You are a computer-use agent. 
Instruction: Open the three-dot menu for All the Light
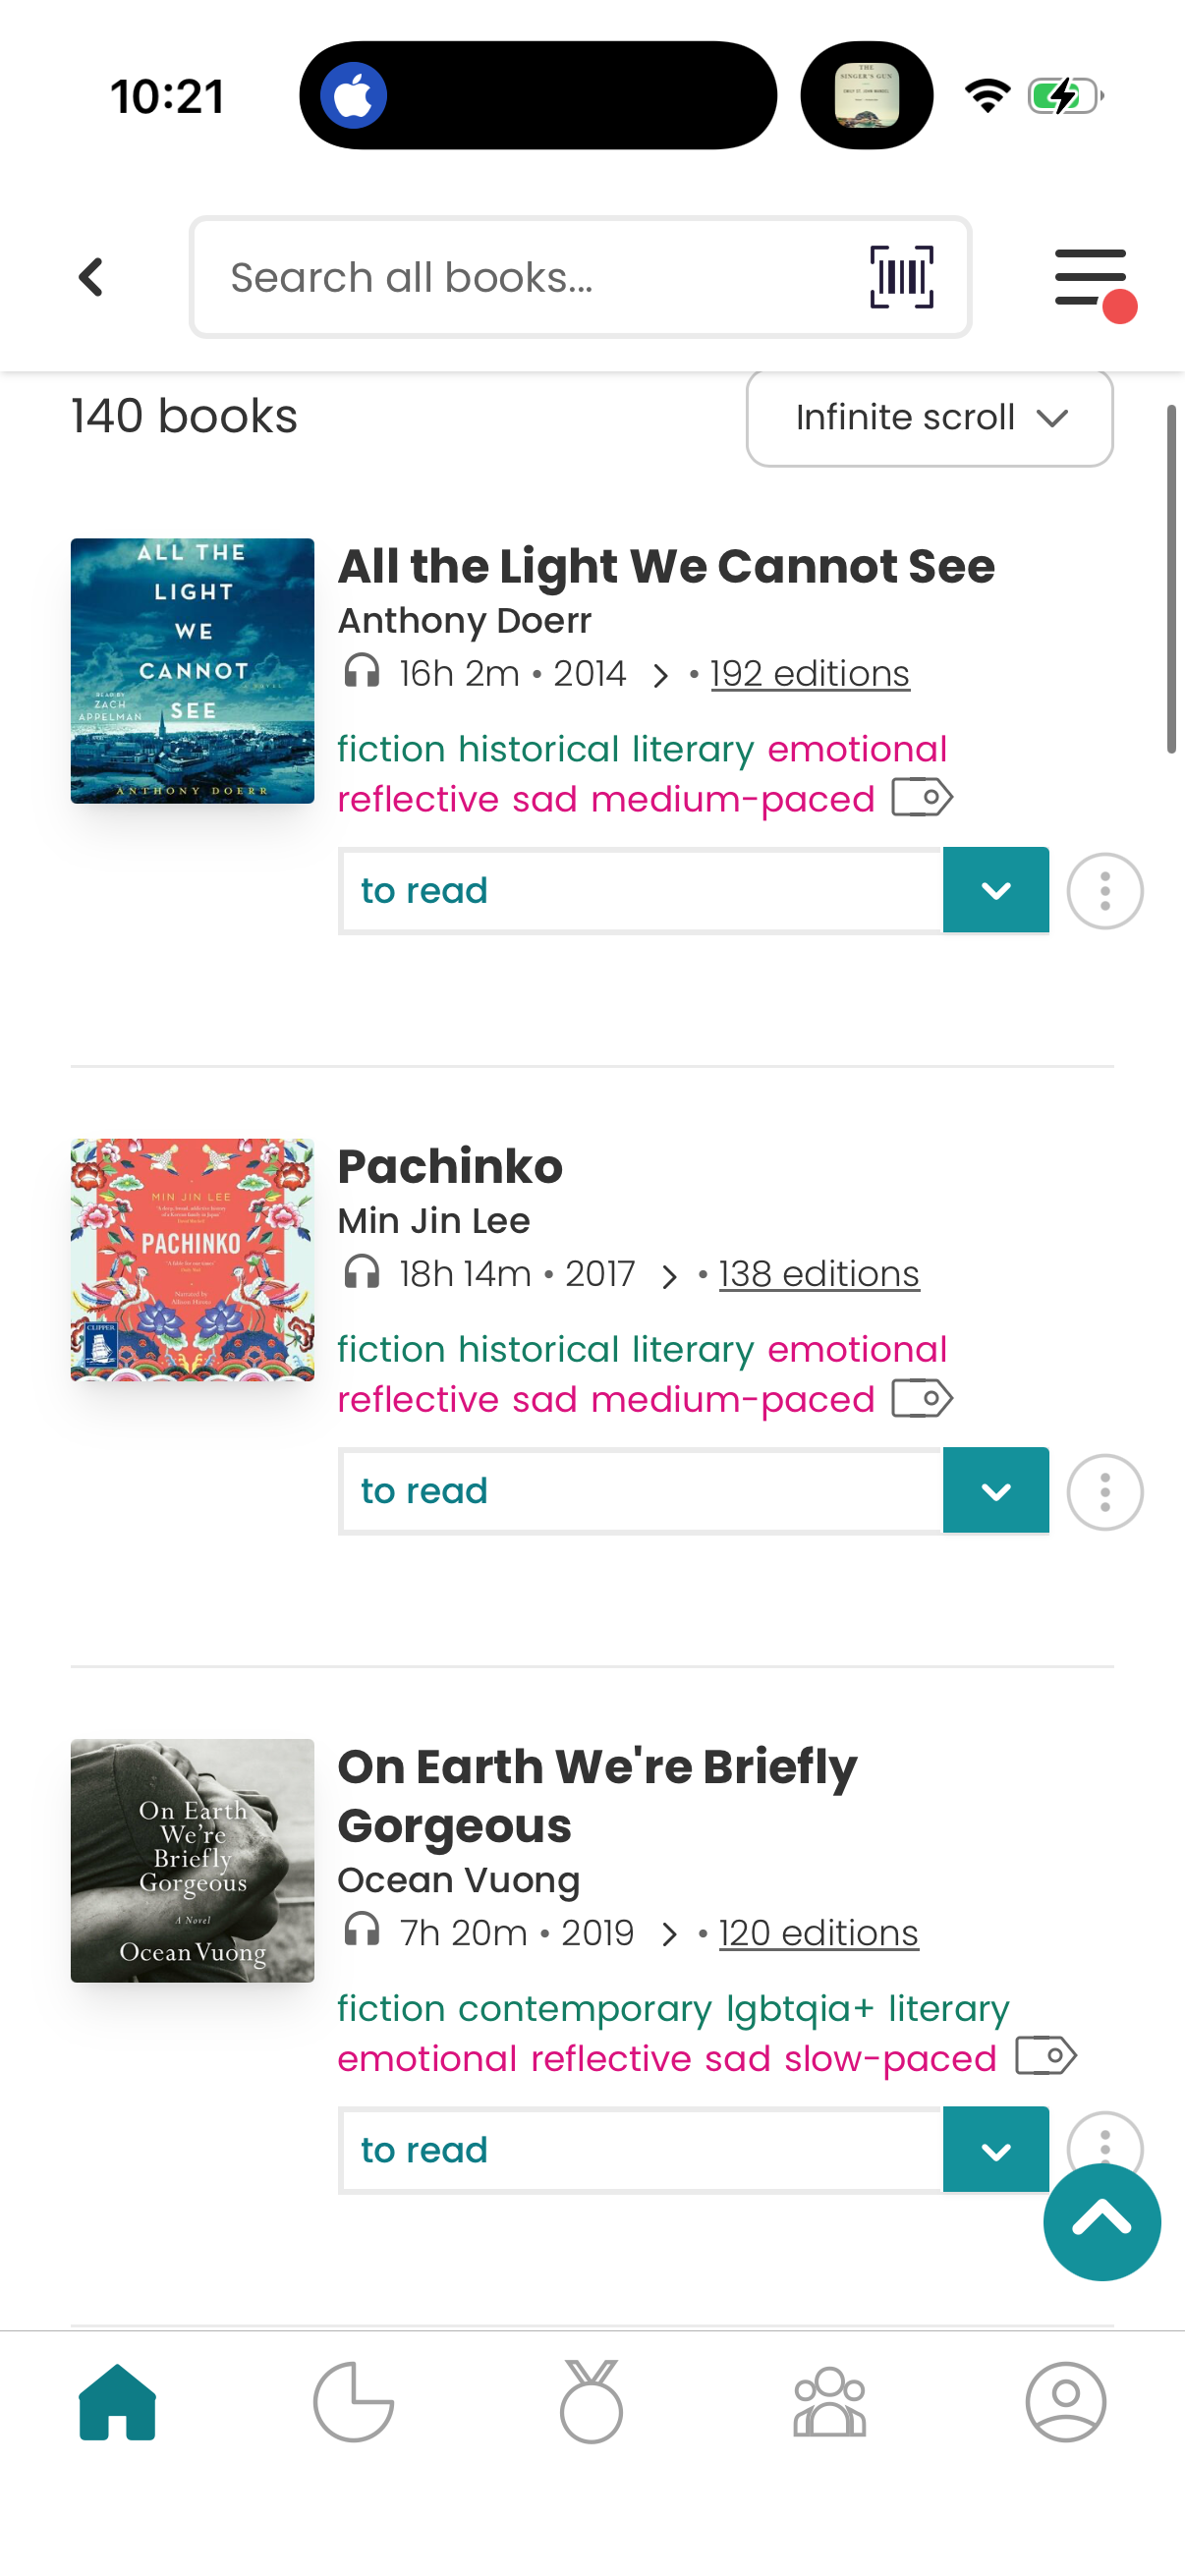click(x=1104, y=890)
